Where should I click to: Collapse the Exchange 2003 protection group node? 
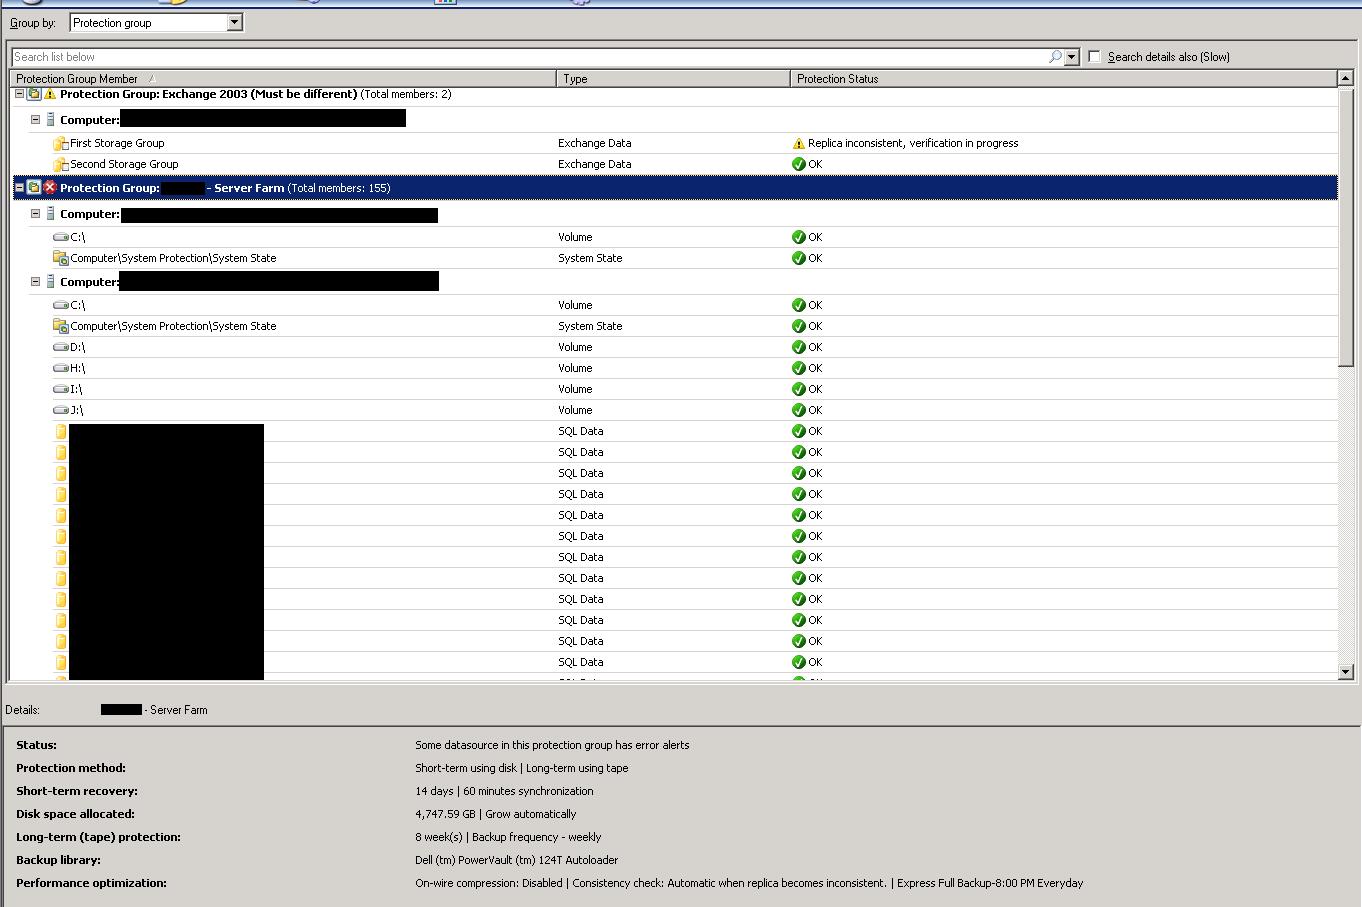[x=18, y=93]
